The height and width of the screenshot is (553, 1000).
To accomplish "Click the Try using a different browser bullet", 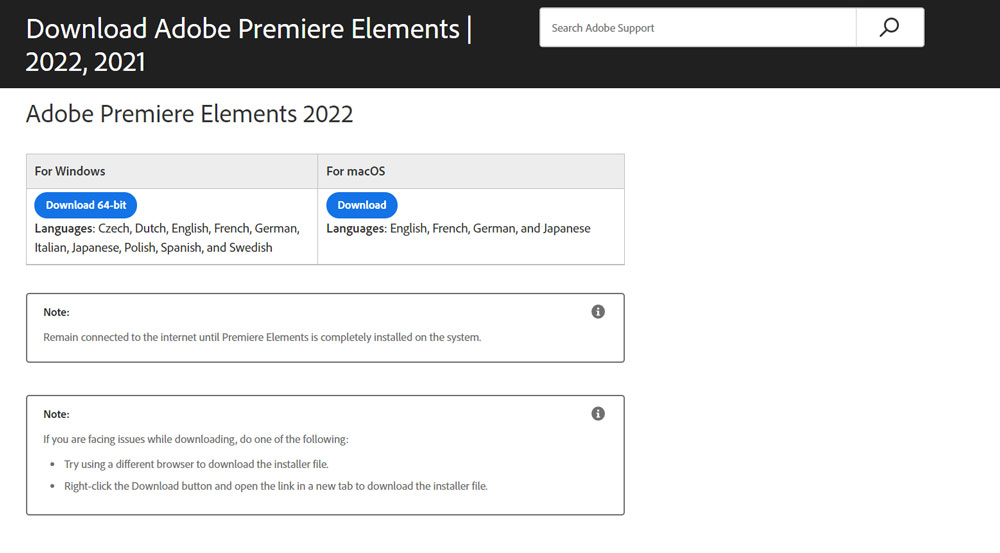I will [x=196, y=464].
